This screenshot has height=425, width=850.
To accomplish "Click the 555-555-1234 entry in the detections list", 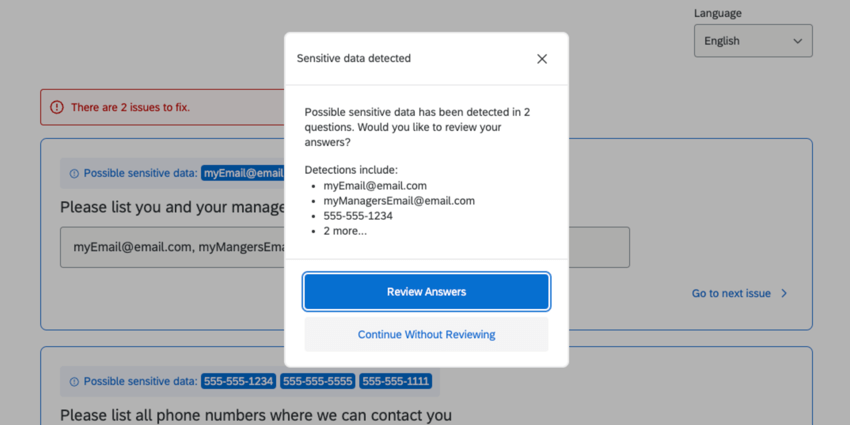I will coord(357,216).
